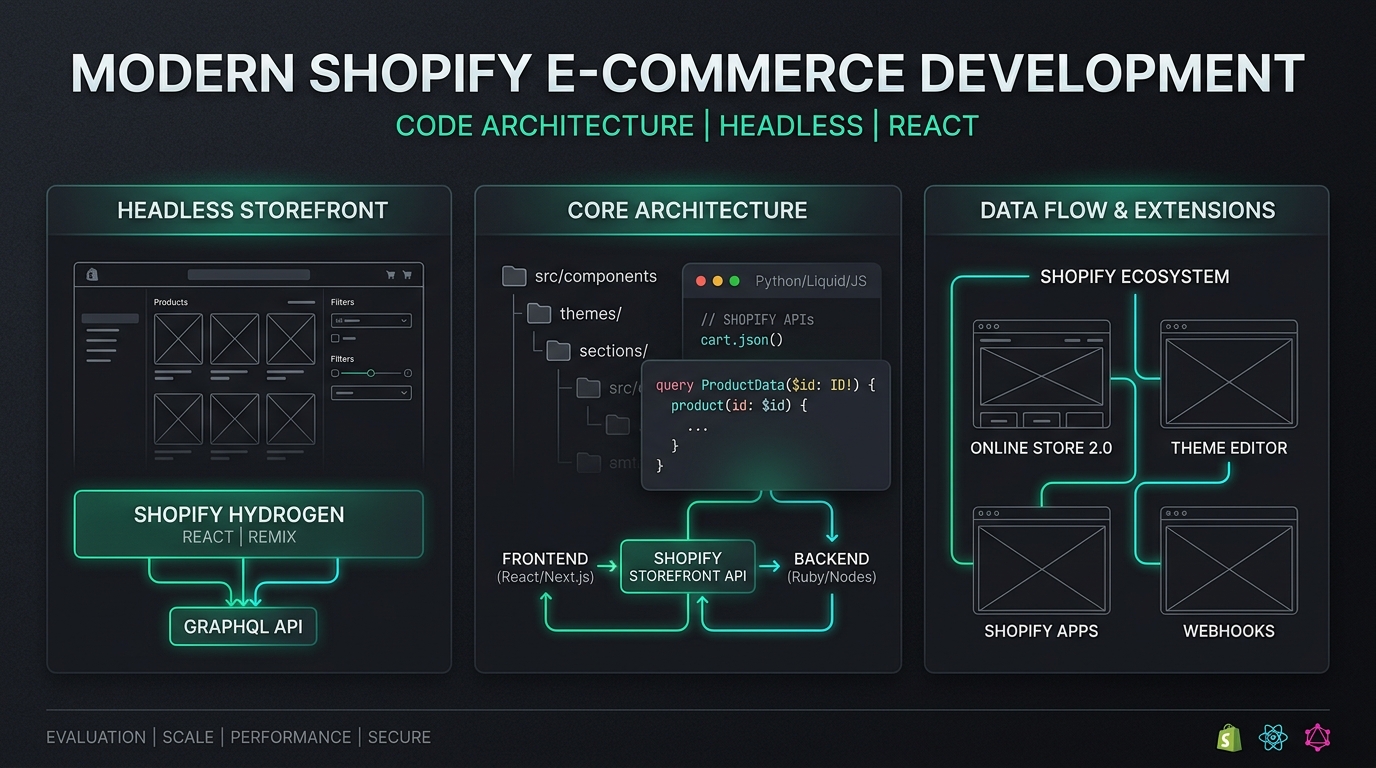1376x768 pixels.
Task: Click the GraphQL API box
Action: coord(243,627)
